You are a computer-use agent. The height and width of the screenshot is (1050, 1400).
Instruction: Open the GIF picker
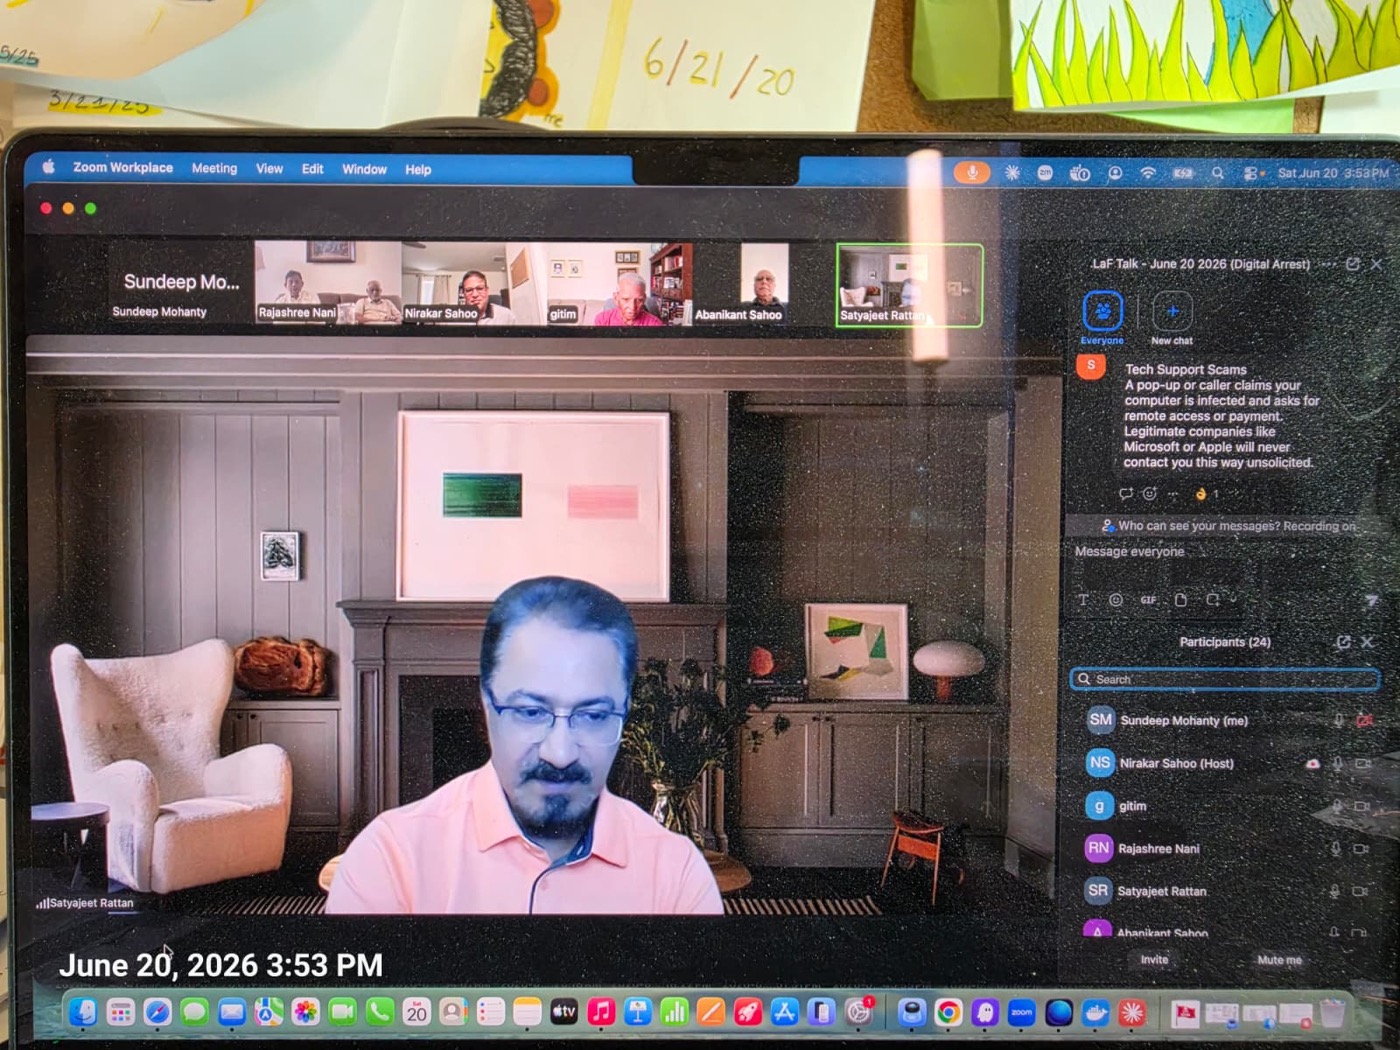(x=1148, y=600)
